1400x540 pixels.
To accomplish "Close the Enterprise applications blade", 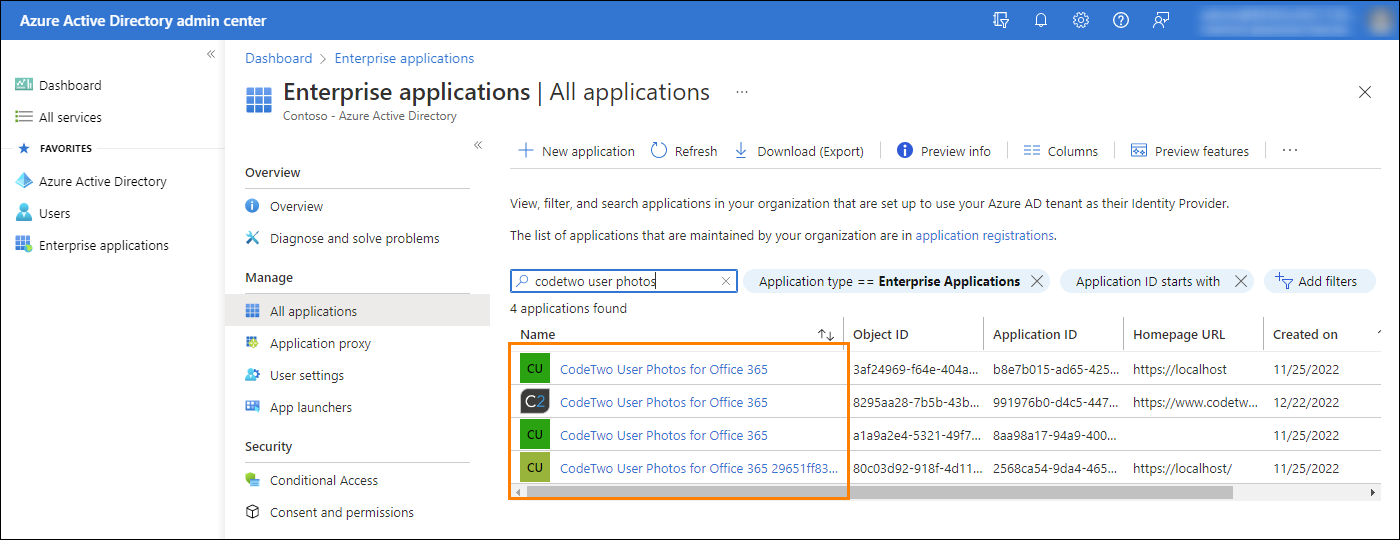I will [1365, 92].
